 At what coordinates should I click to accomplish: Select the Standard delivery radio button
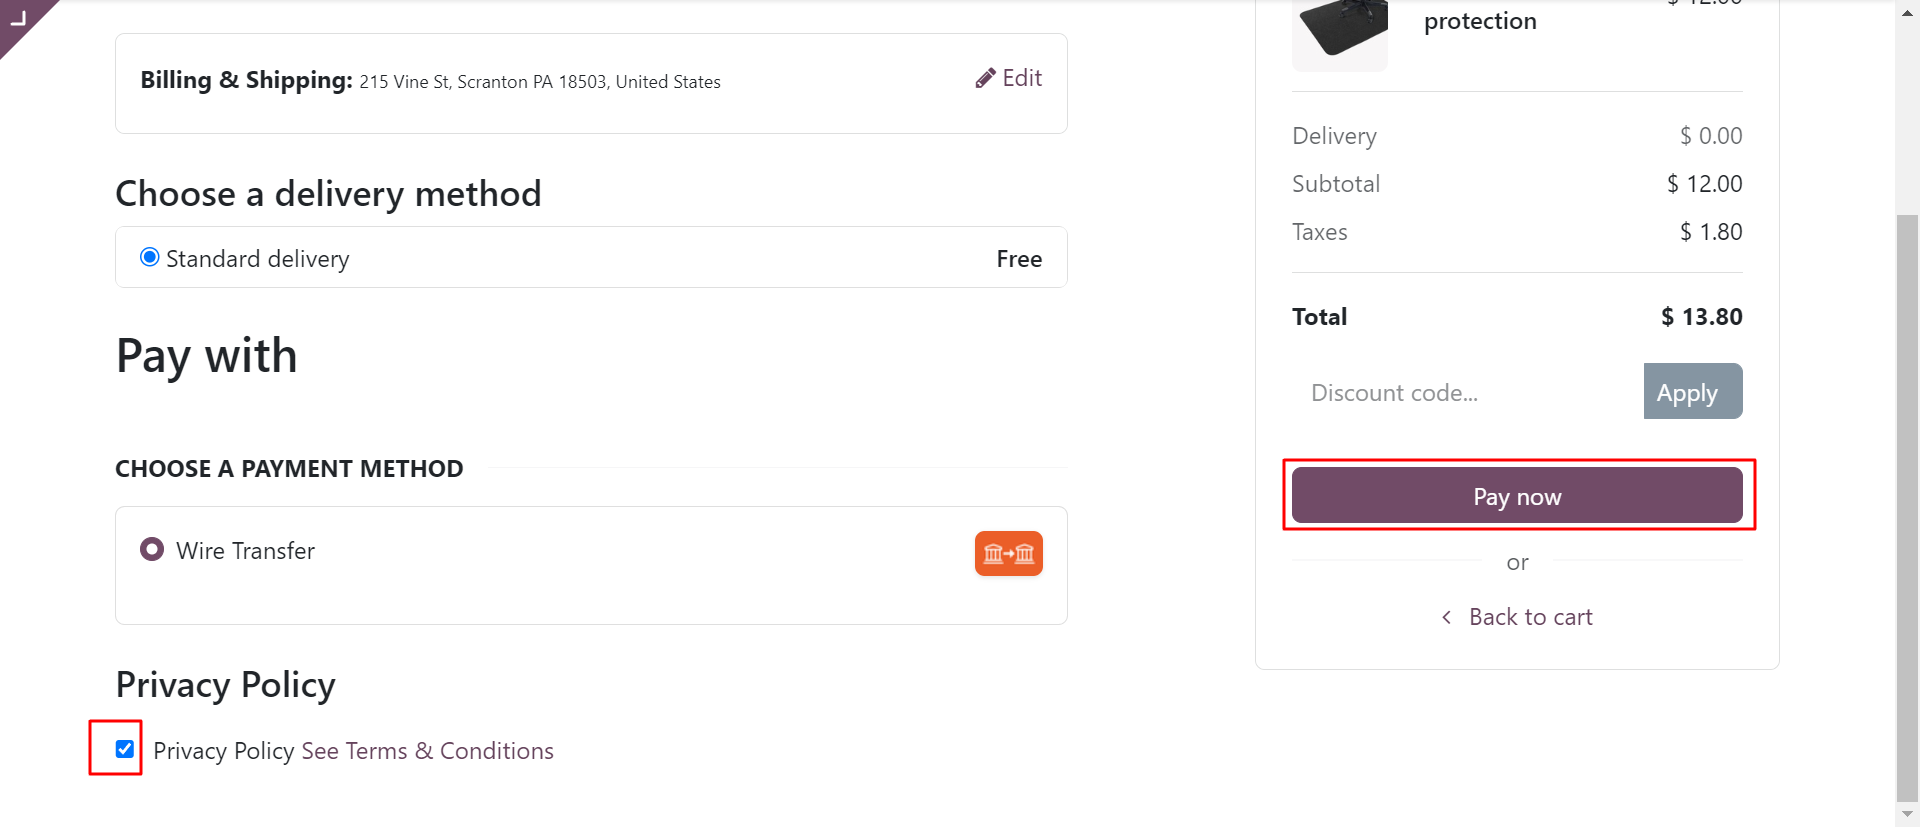pos(150,258)
